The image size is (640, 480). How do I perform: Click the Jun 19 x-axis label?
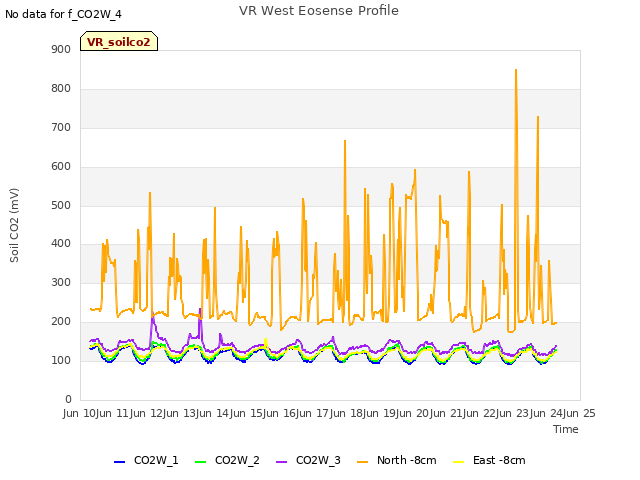(x=381, y=413)
